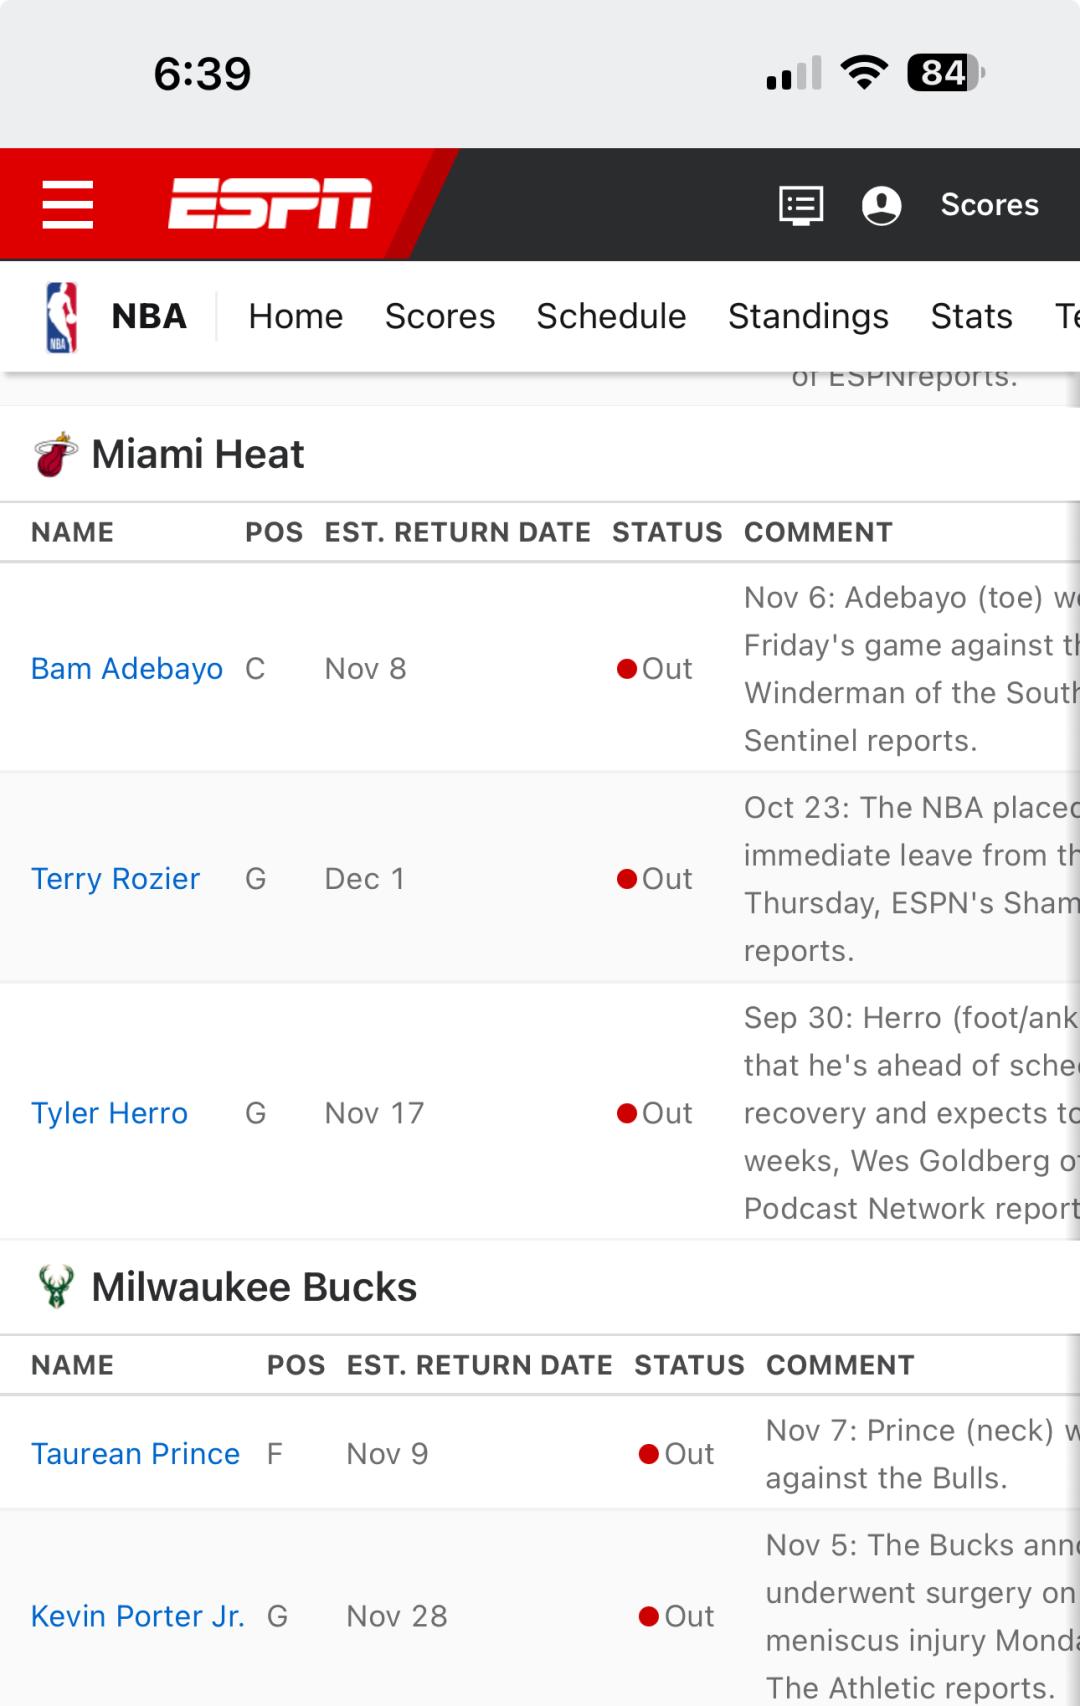The image size is (1080, 1706).
Task: Open the NBA Scores tab
Action: coord(440,317)
